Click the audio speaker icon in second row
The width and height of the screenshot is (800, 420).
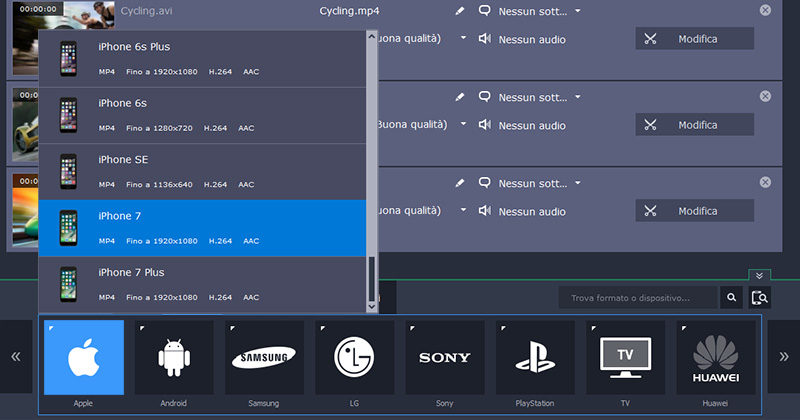[x=485, y=125]
